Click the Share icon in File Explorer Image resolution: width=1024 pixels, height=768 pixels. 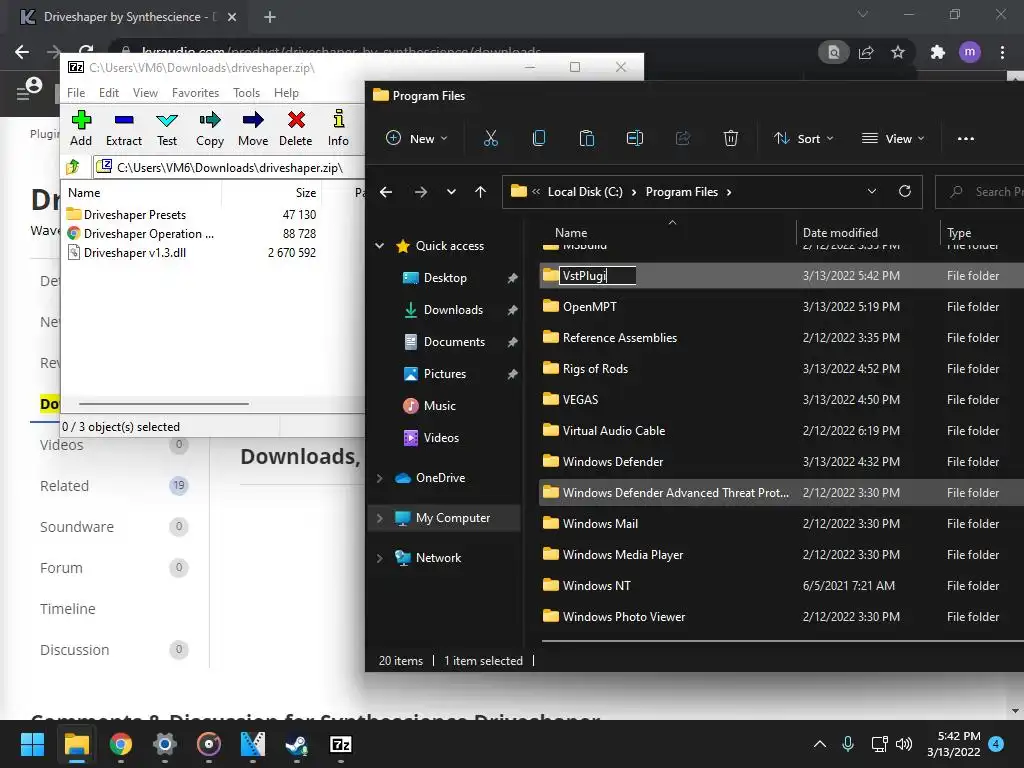point(682,138)
